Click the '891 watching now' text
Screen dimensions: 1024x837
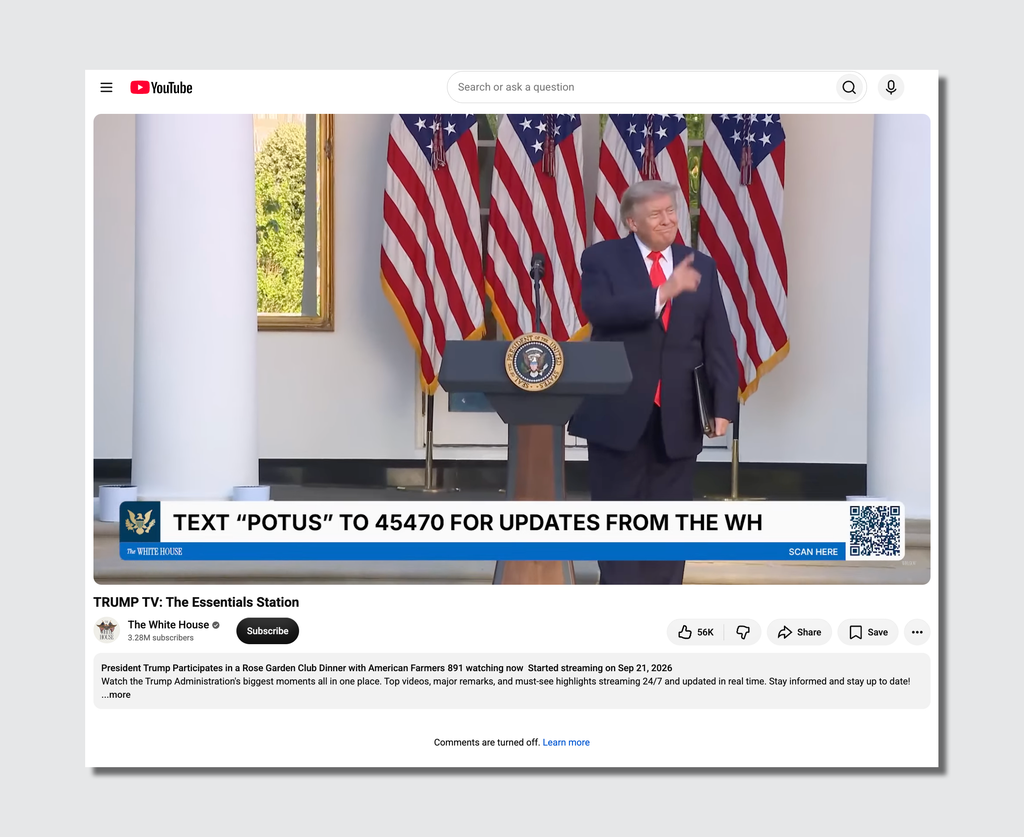485,668
